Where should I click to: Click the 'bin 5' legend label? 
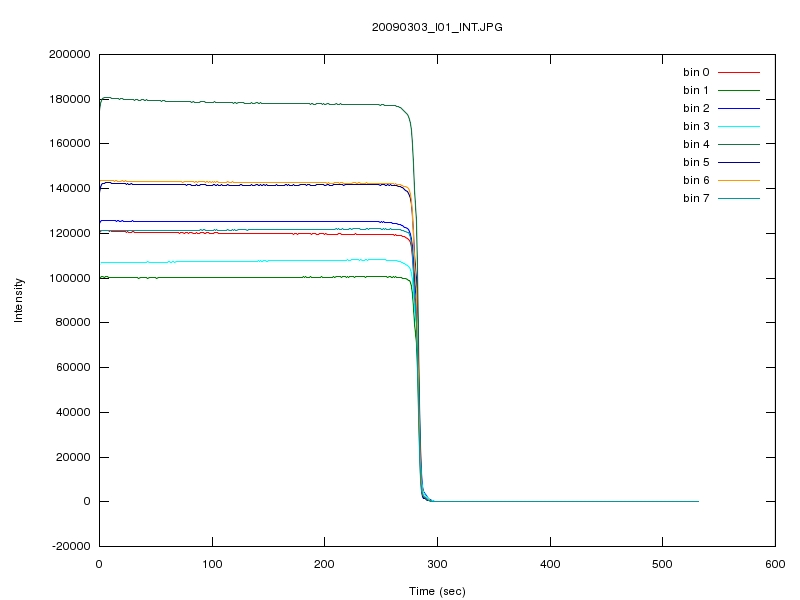click(x=696, y=162)
